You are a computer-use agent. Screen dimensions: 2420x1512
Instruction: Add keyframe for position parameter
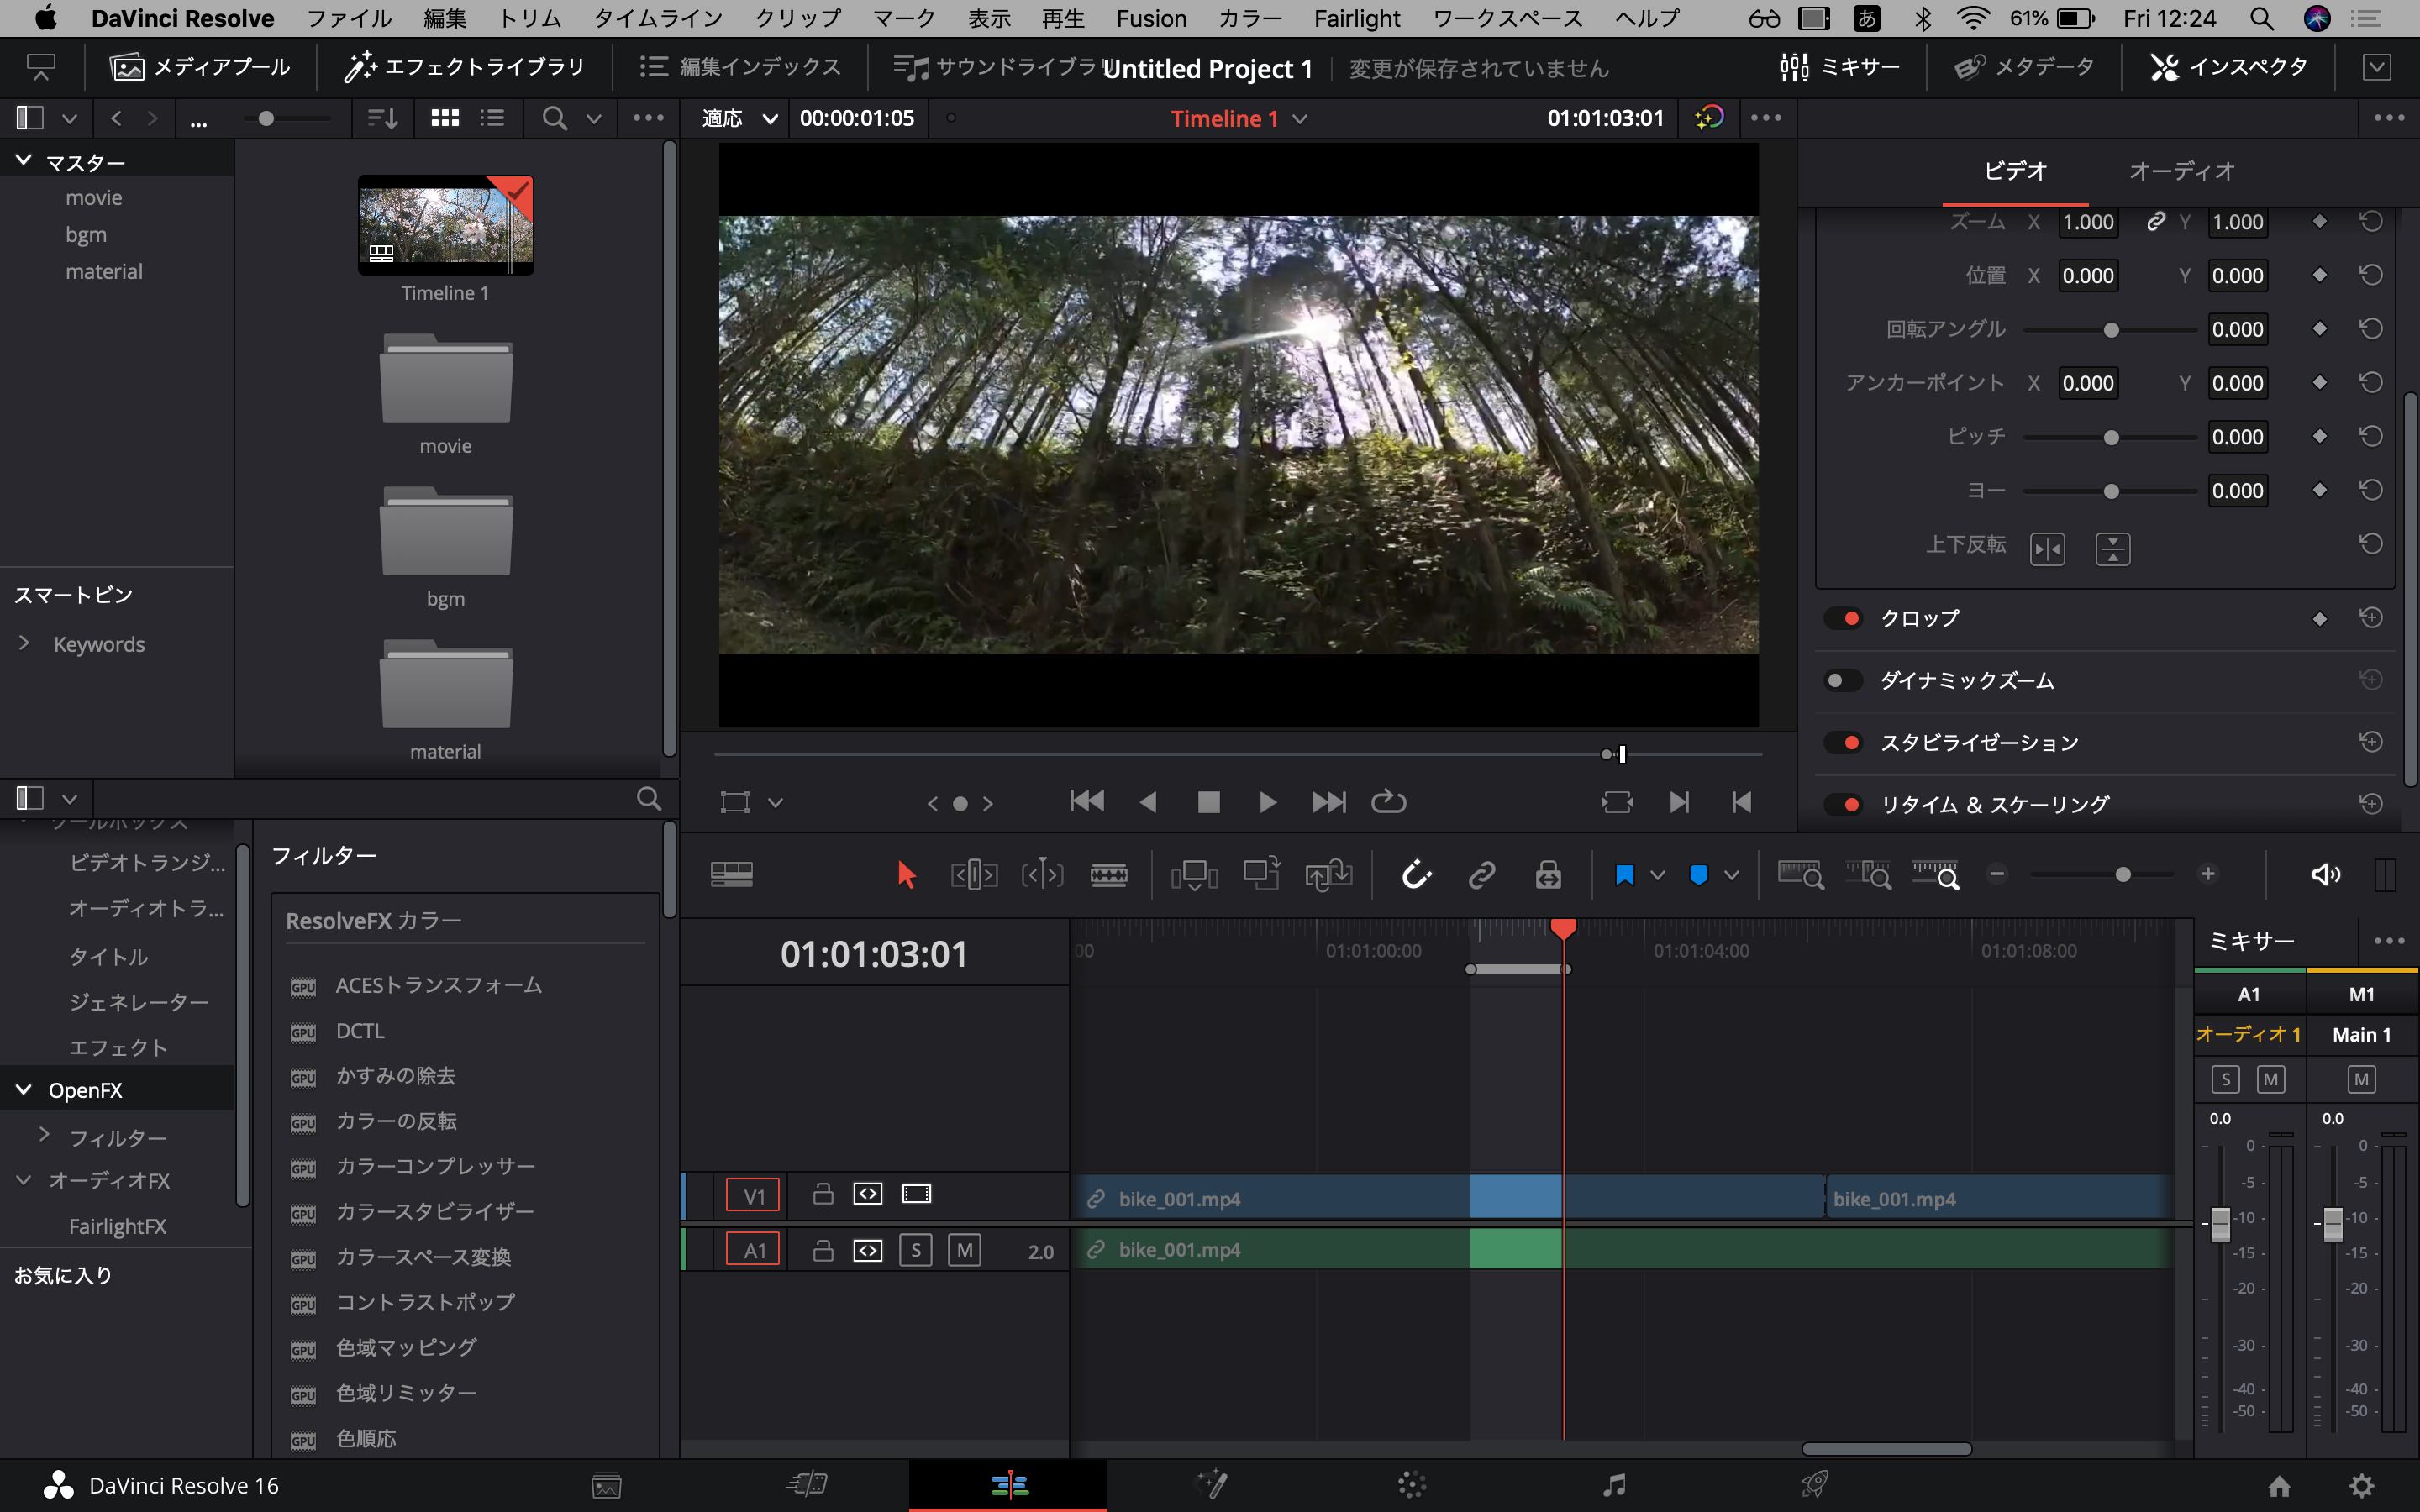point(2319,275)
